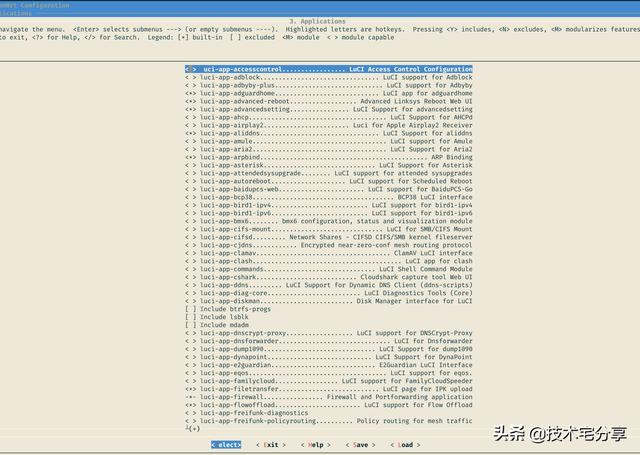Select the luci-app-clamav row
Viewport: 640px width, 455px height.
click(x=329, y=253)
